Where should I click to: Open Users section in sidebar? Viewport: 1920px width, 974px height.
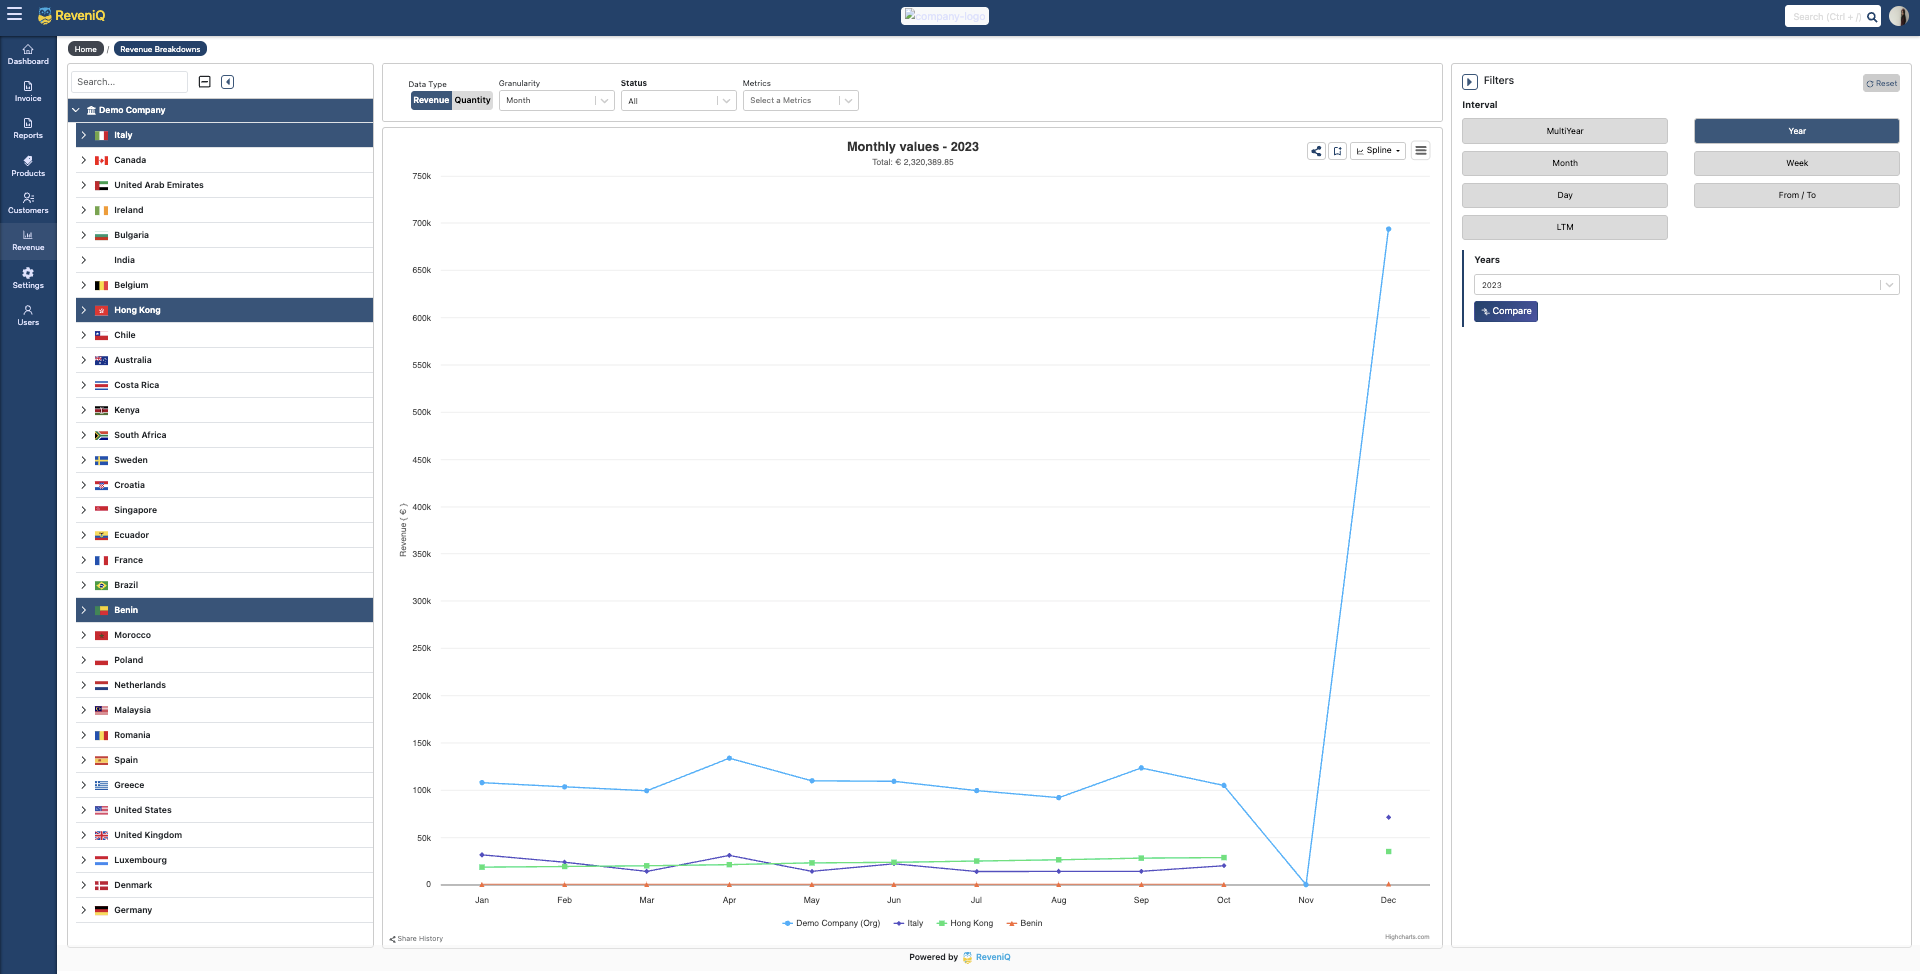pyautogui.click(x=28, y=315)
